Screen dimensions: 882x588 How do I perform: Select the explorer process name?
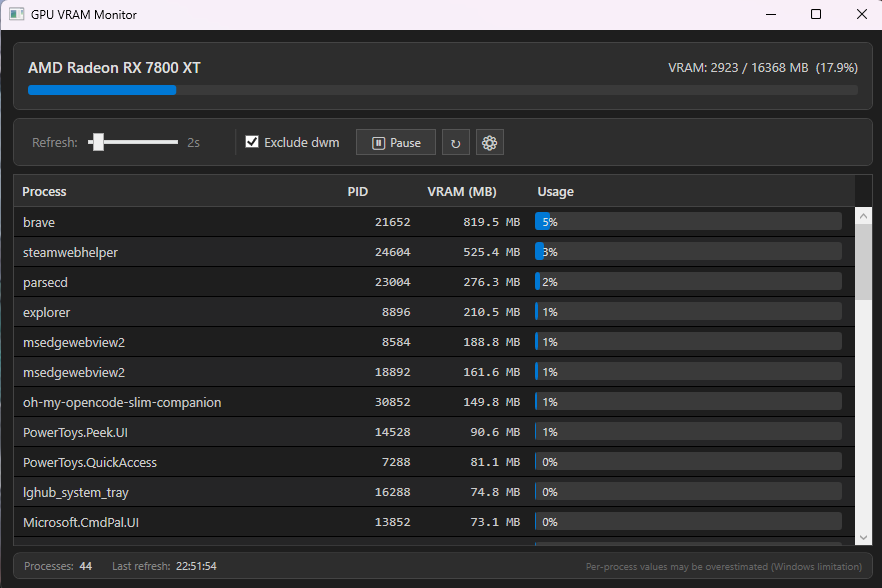46,312
